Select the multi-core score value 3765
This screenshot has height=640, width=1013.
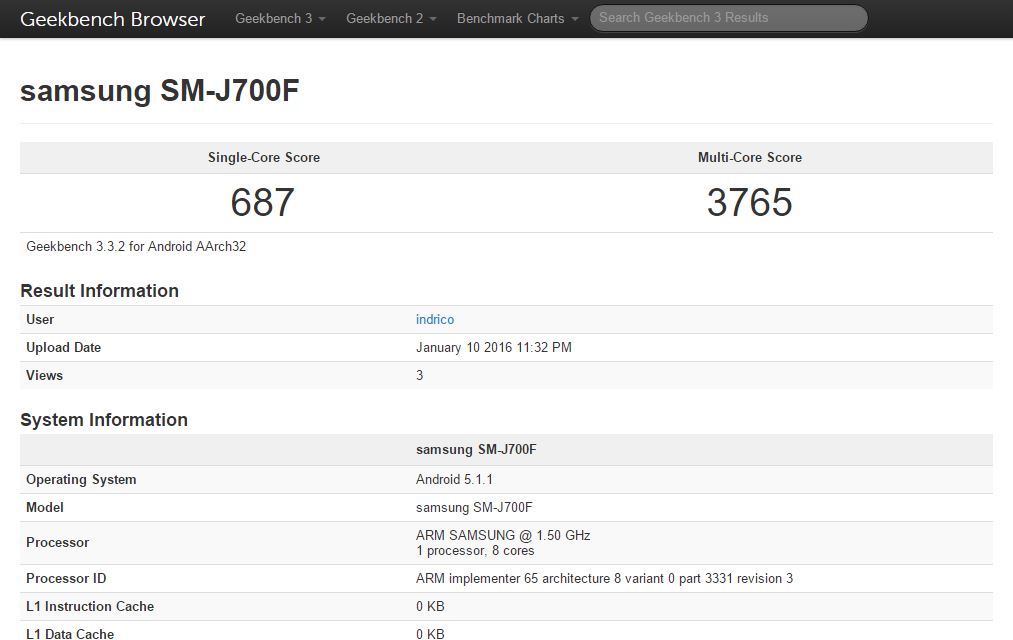tap(749, 202)
